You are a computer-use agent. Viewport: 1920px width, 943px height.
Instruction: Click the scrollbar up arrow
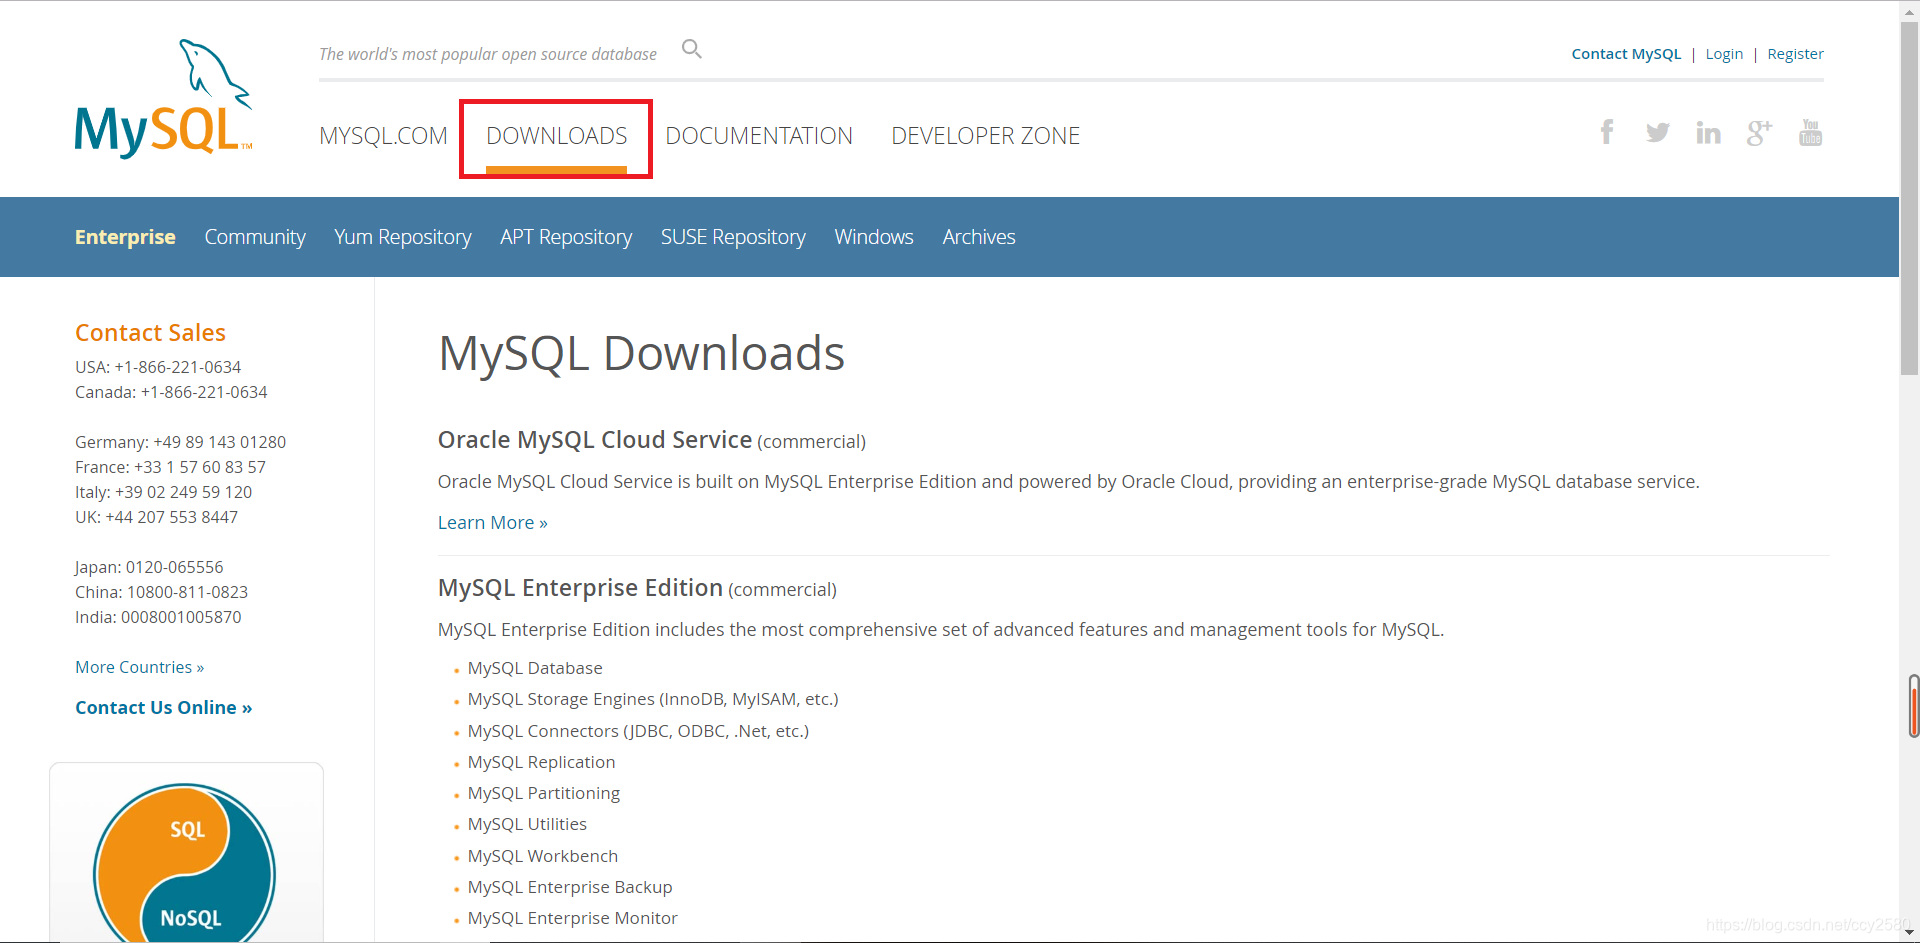click(x=1909, y=10)
